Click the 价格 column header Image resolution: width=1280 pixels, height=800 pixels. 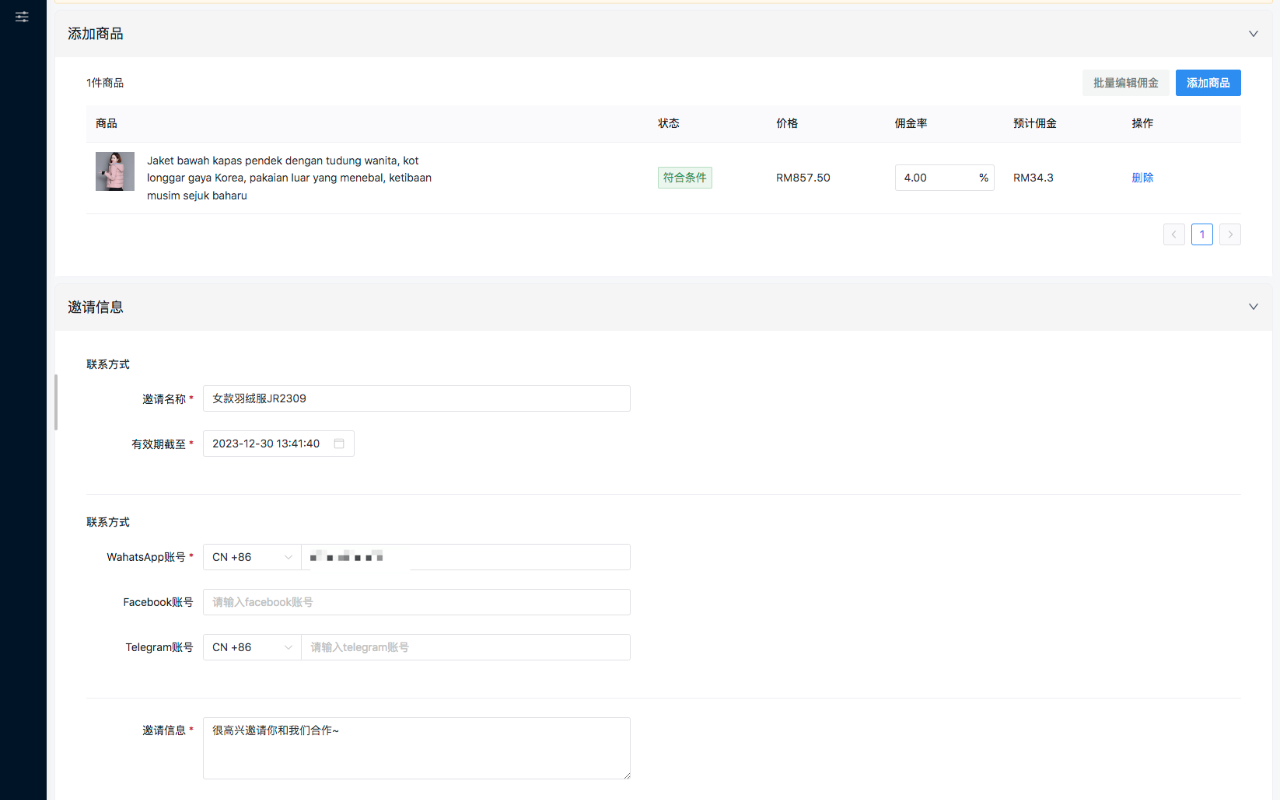[x=787, y=124]
